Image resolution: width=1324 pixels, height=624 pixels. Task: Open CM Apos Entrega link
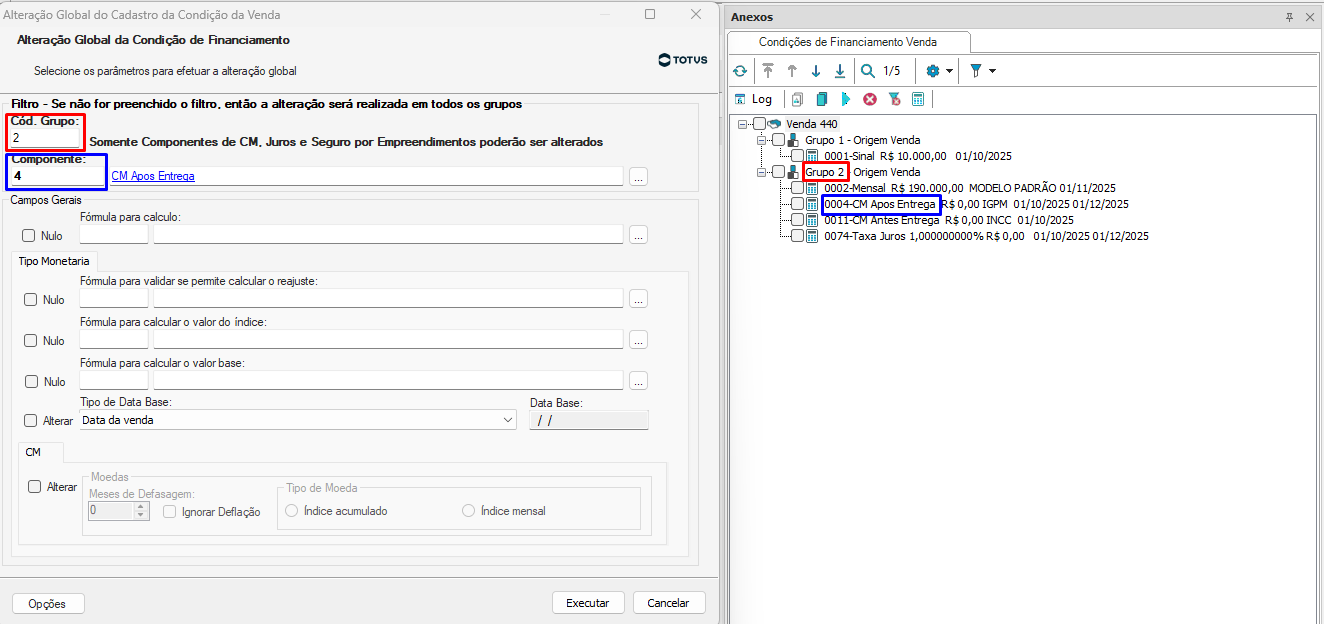pyautogui.click(x=153, y=176)
